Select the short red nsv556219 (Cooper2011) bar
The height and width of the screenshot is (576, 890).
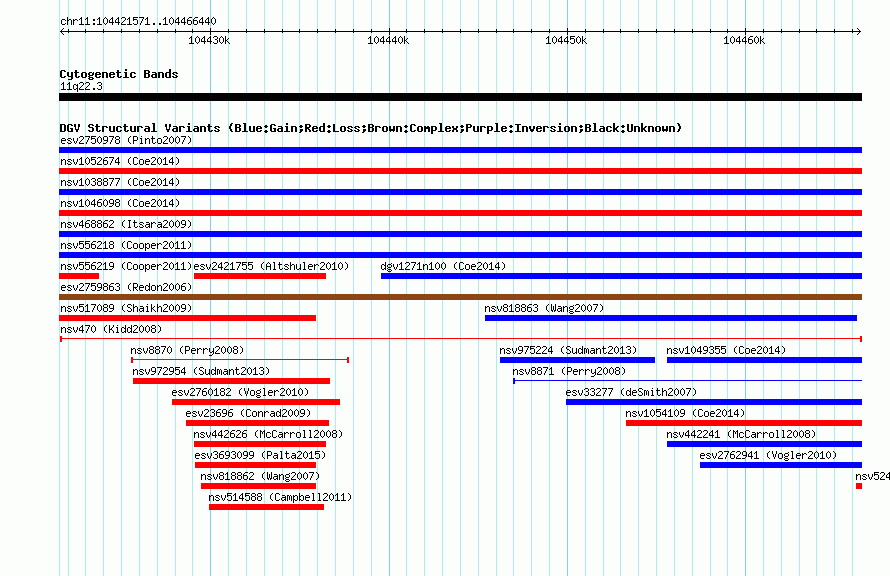(x=79, y=276)
